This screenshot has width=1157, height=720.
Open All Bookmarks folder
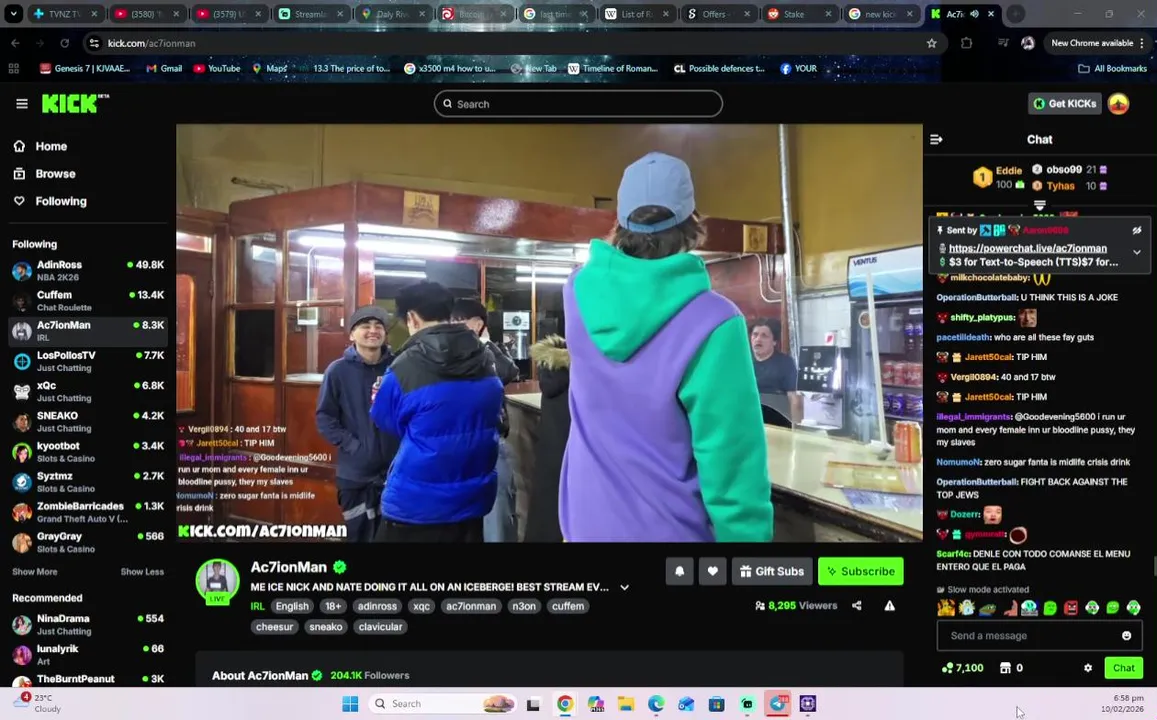[1113, 69]
